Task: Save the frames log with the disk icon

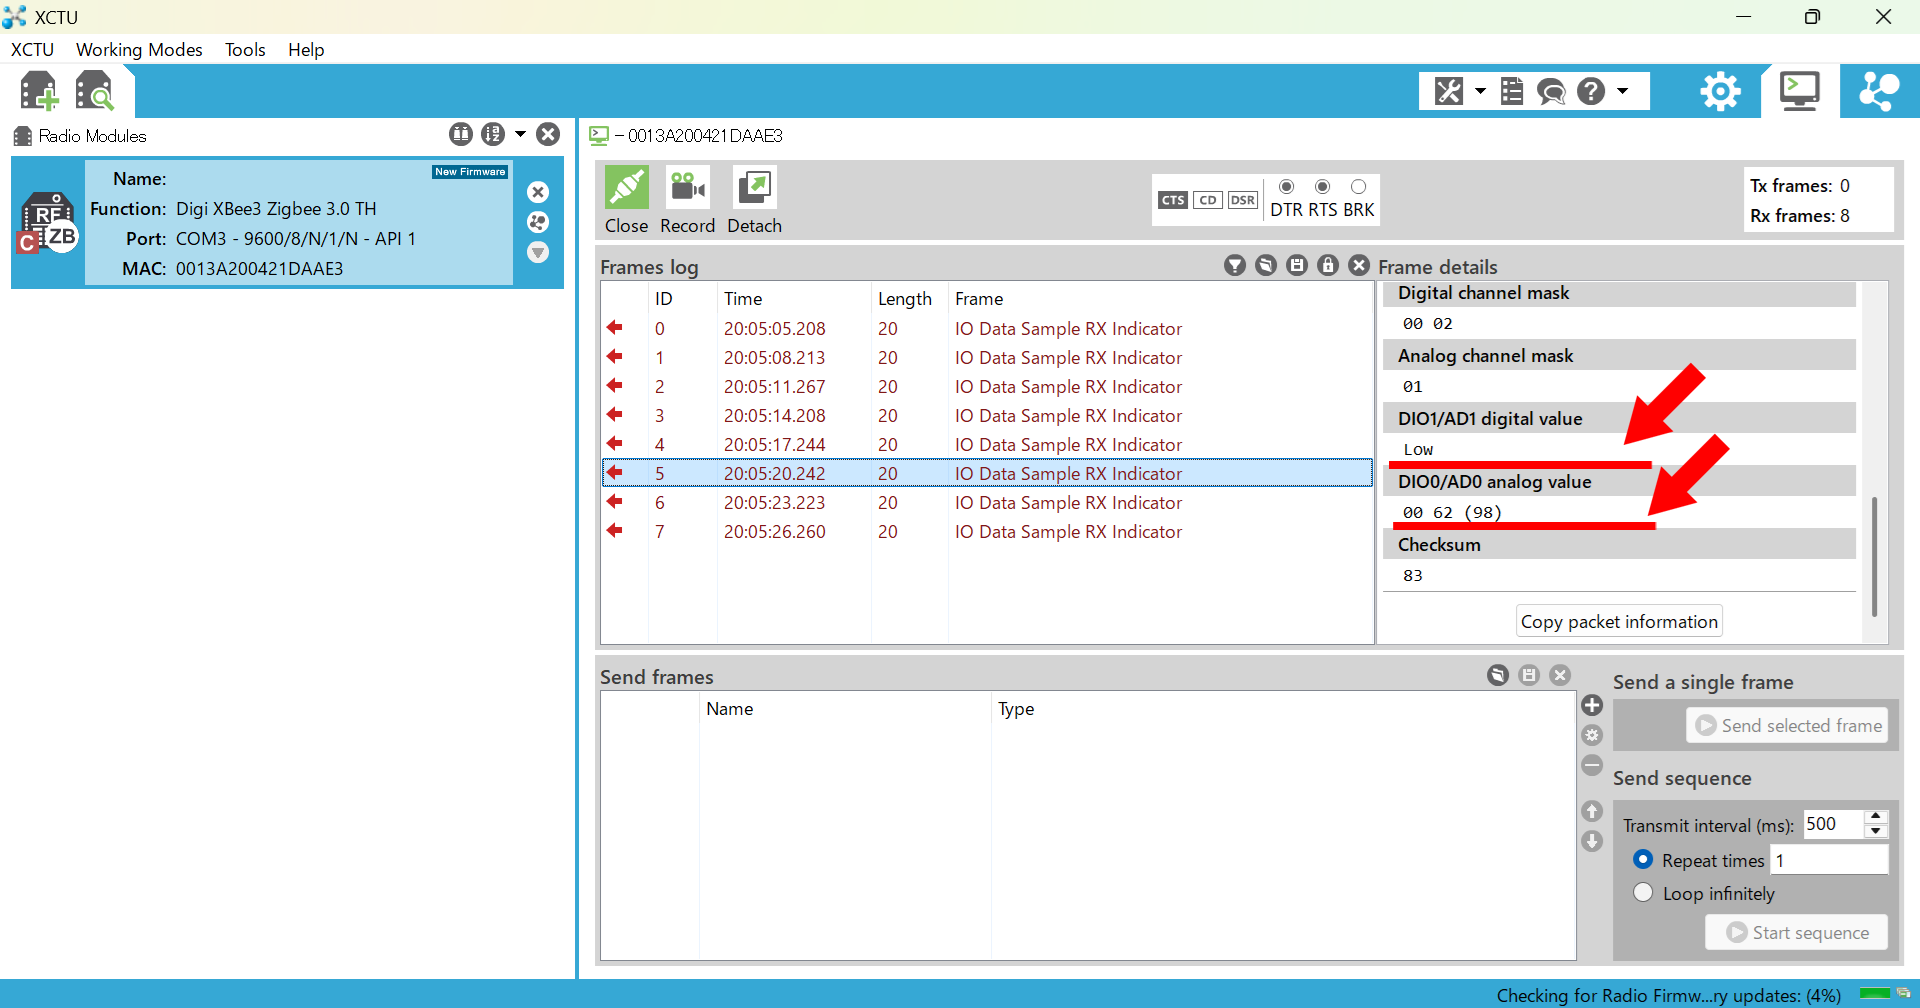Action: pos(1297,265)
